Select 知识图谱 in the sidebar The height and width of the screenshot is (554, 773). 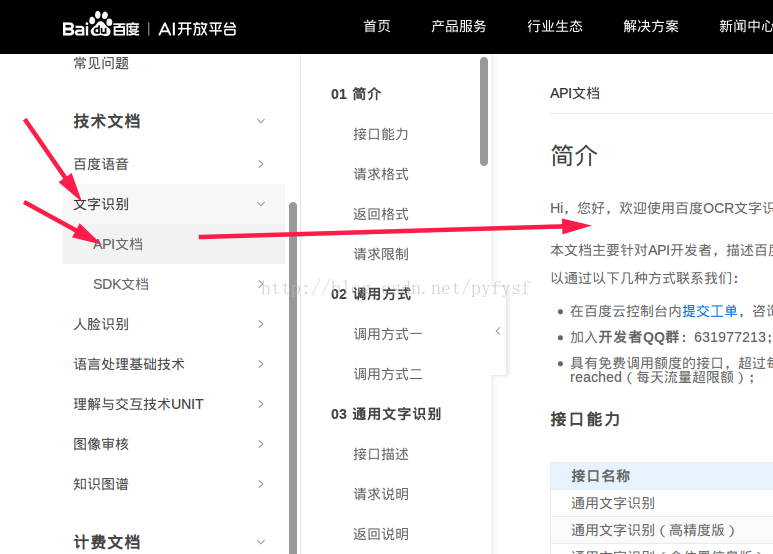(x=101, y=484)
